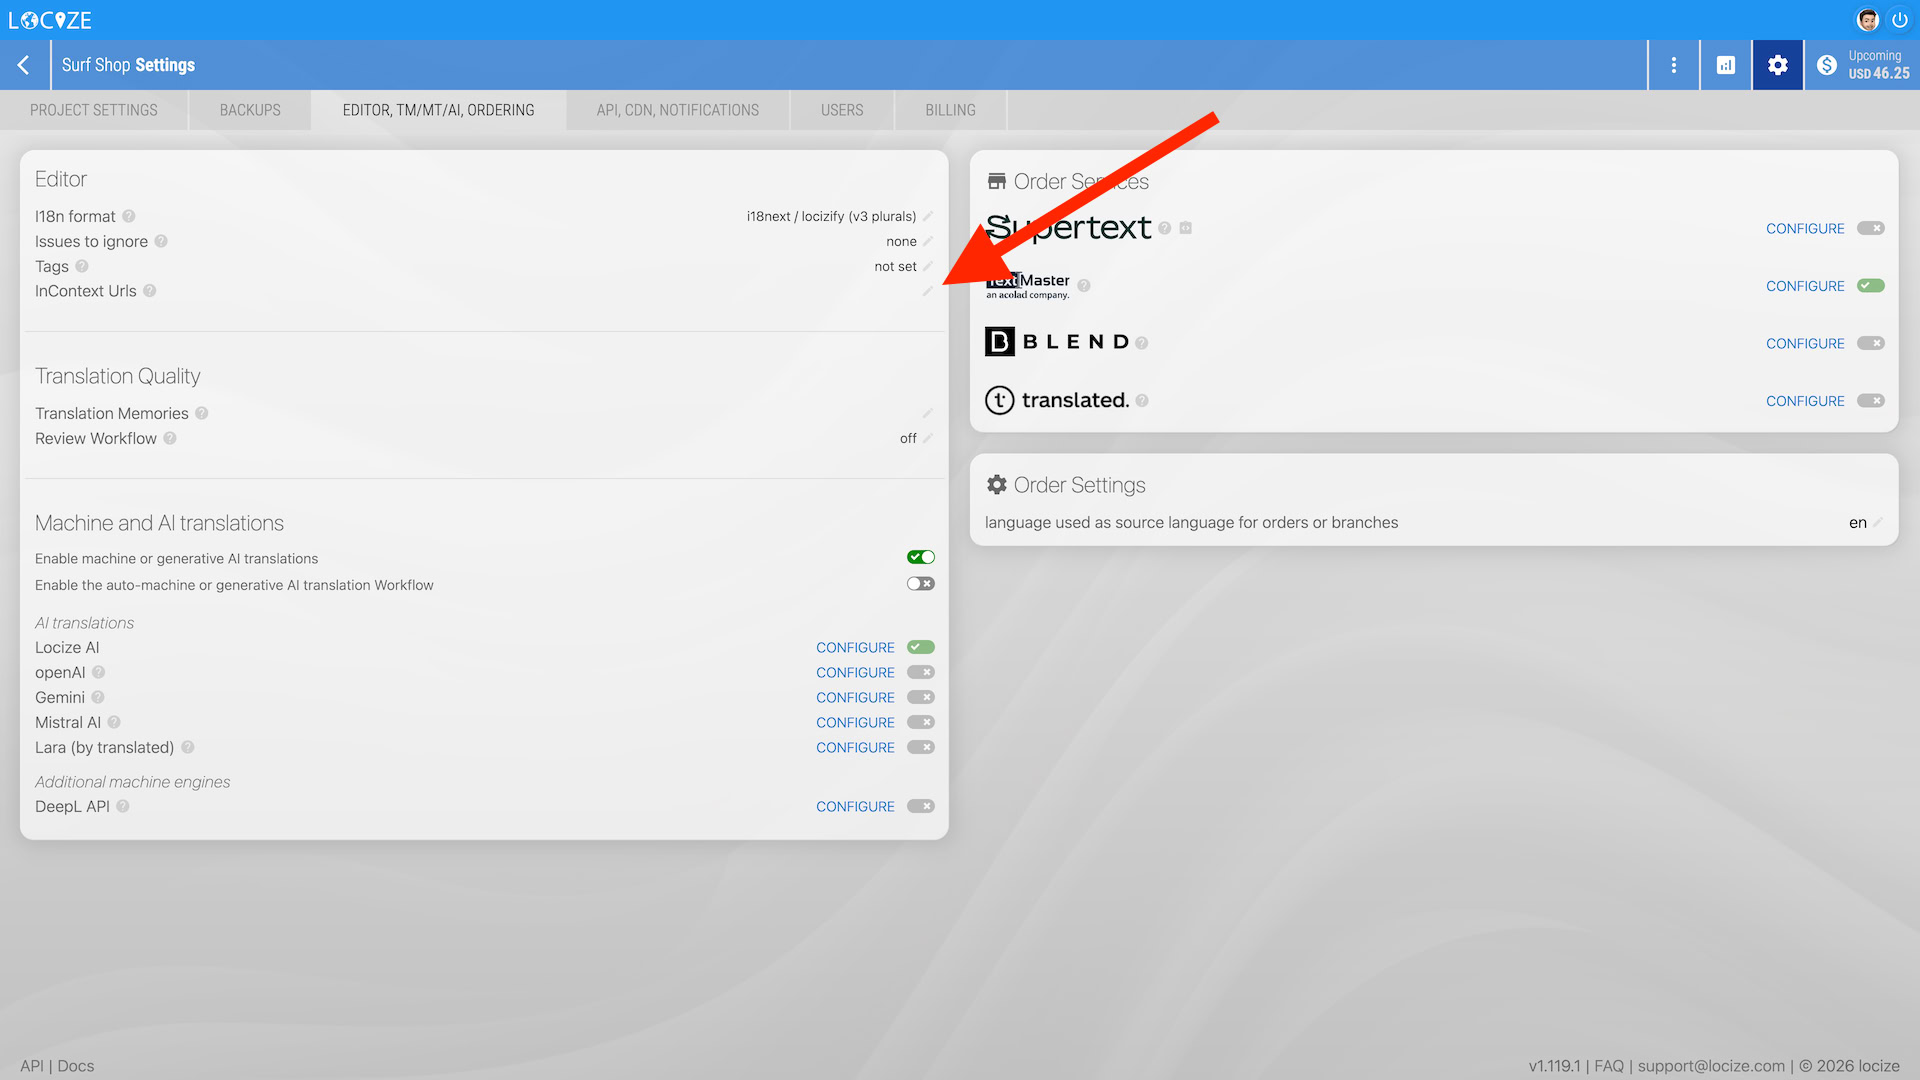Click the settings gear icon in header
1920x1080 pixels.
(x=1777, y=65)
